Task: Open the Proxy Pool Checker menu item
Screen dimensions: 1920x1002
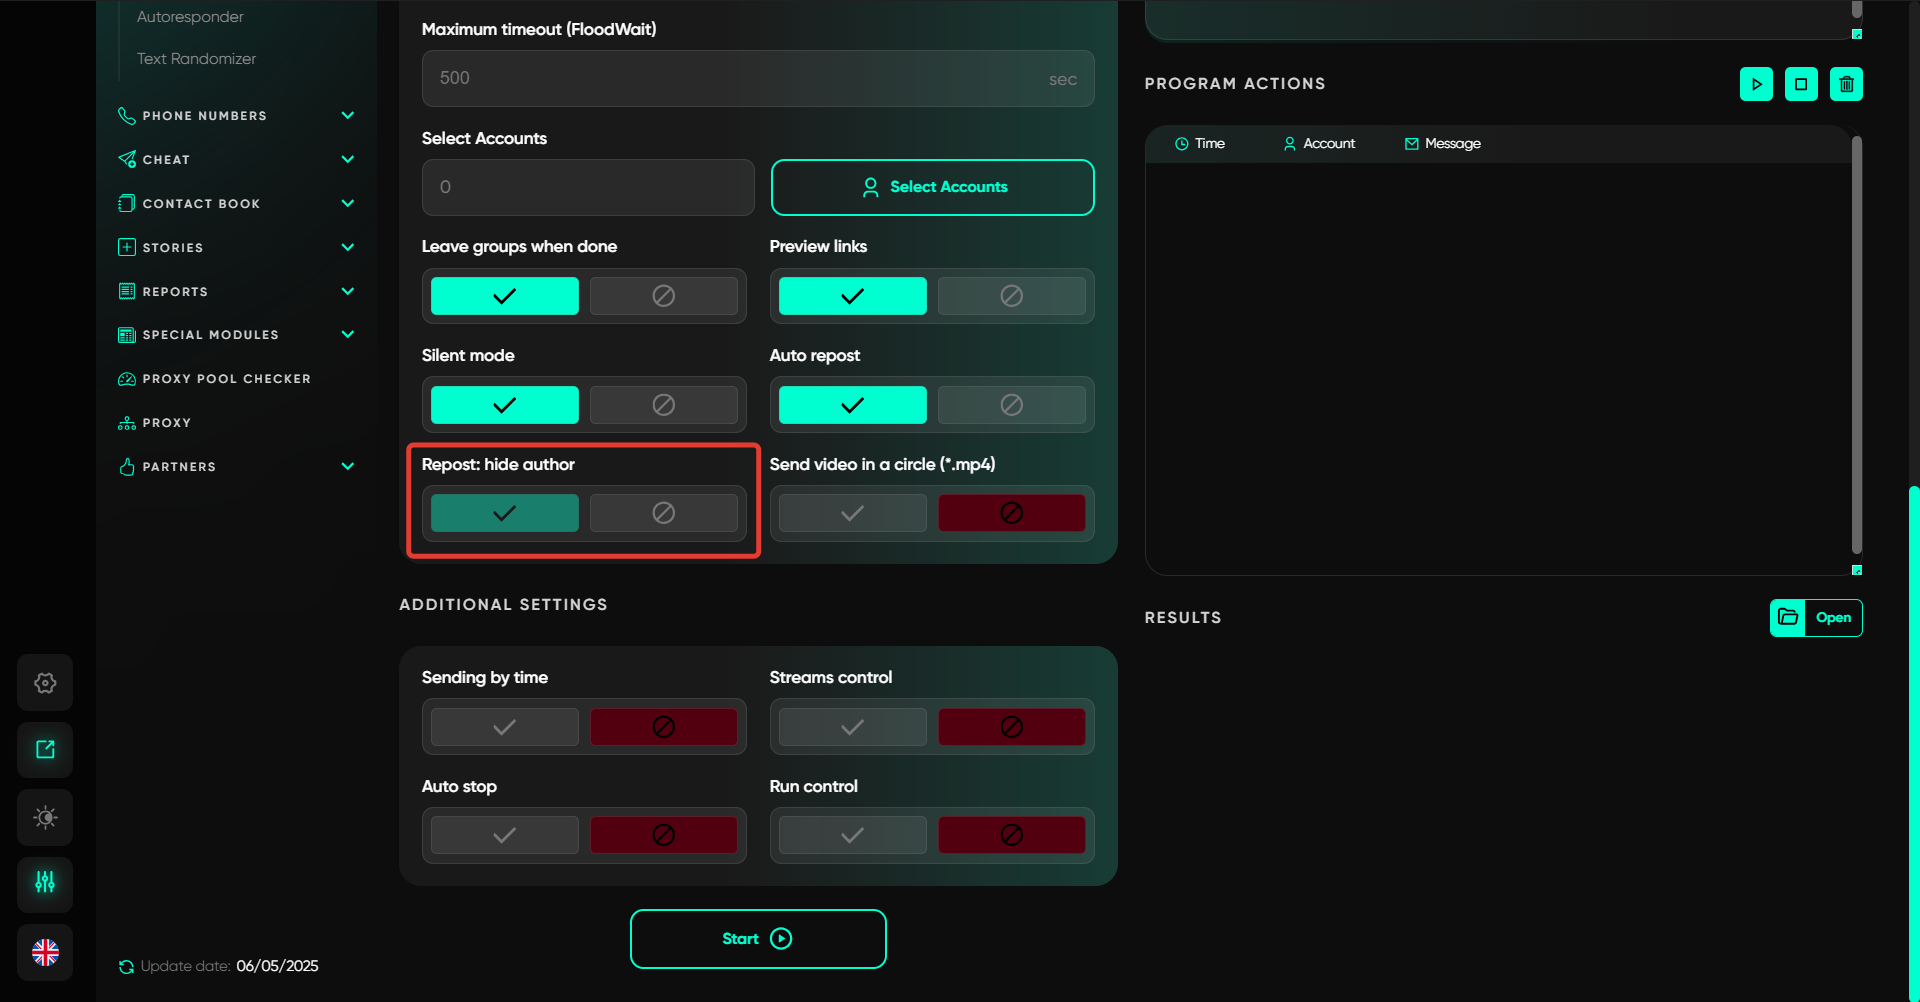Action: click(x=226, y=379)
